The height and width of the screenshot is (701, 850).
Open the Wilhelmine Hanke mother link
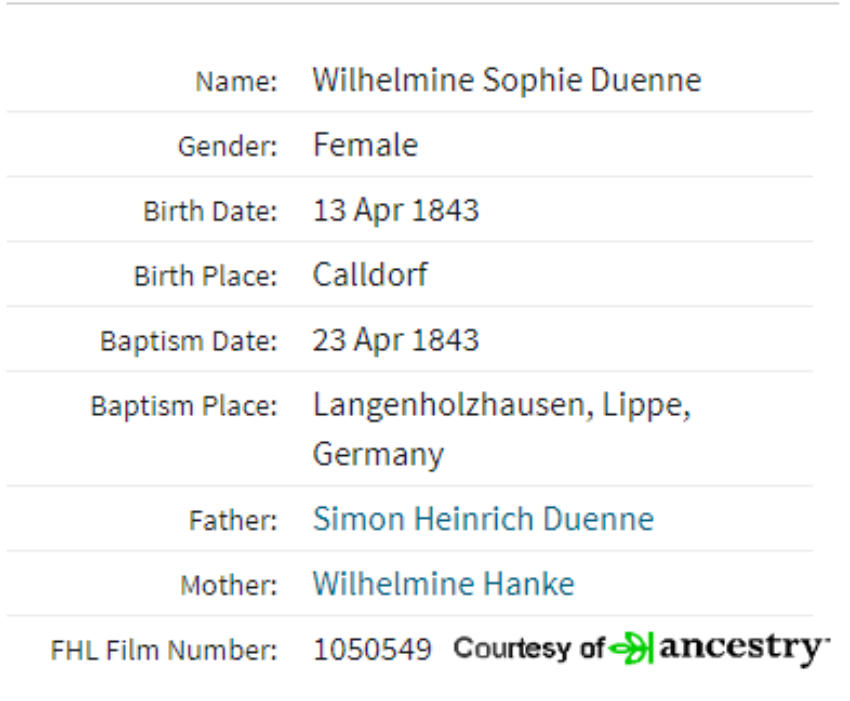(443, 584)
